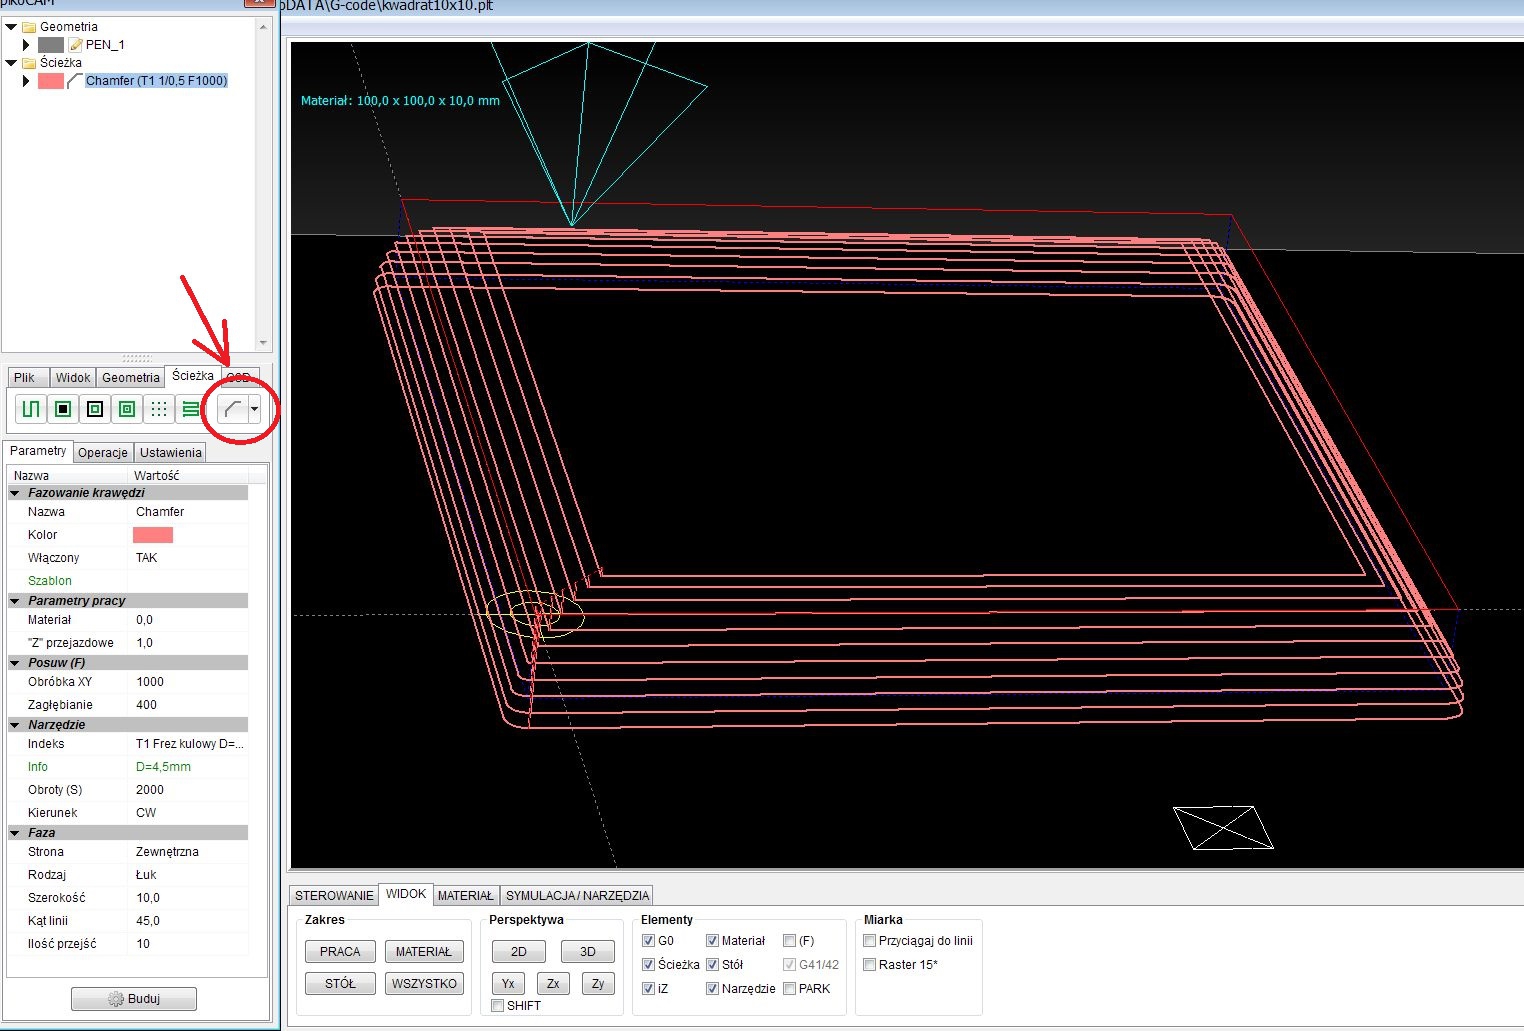Click the PRACA range button
1524x1031 pixels.
pos(340,951)
